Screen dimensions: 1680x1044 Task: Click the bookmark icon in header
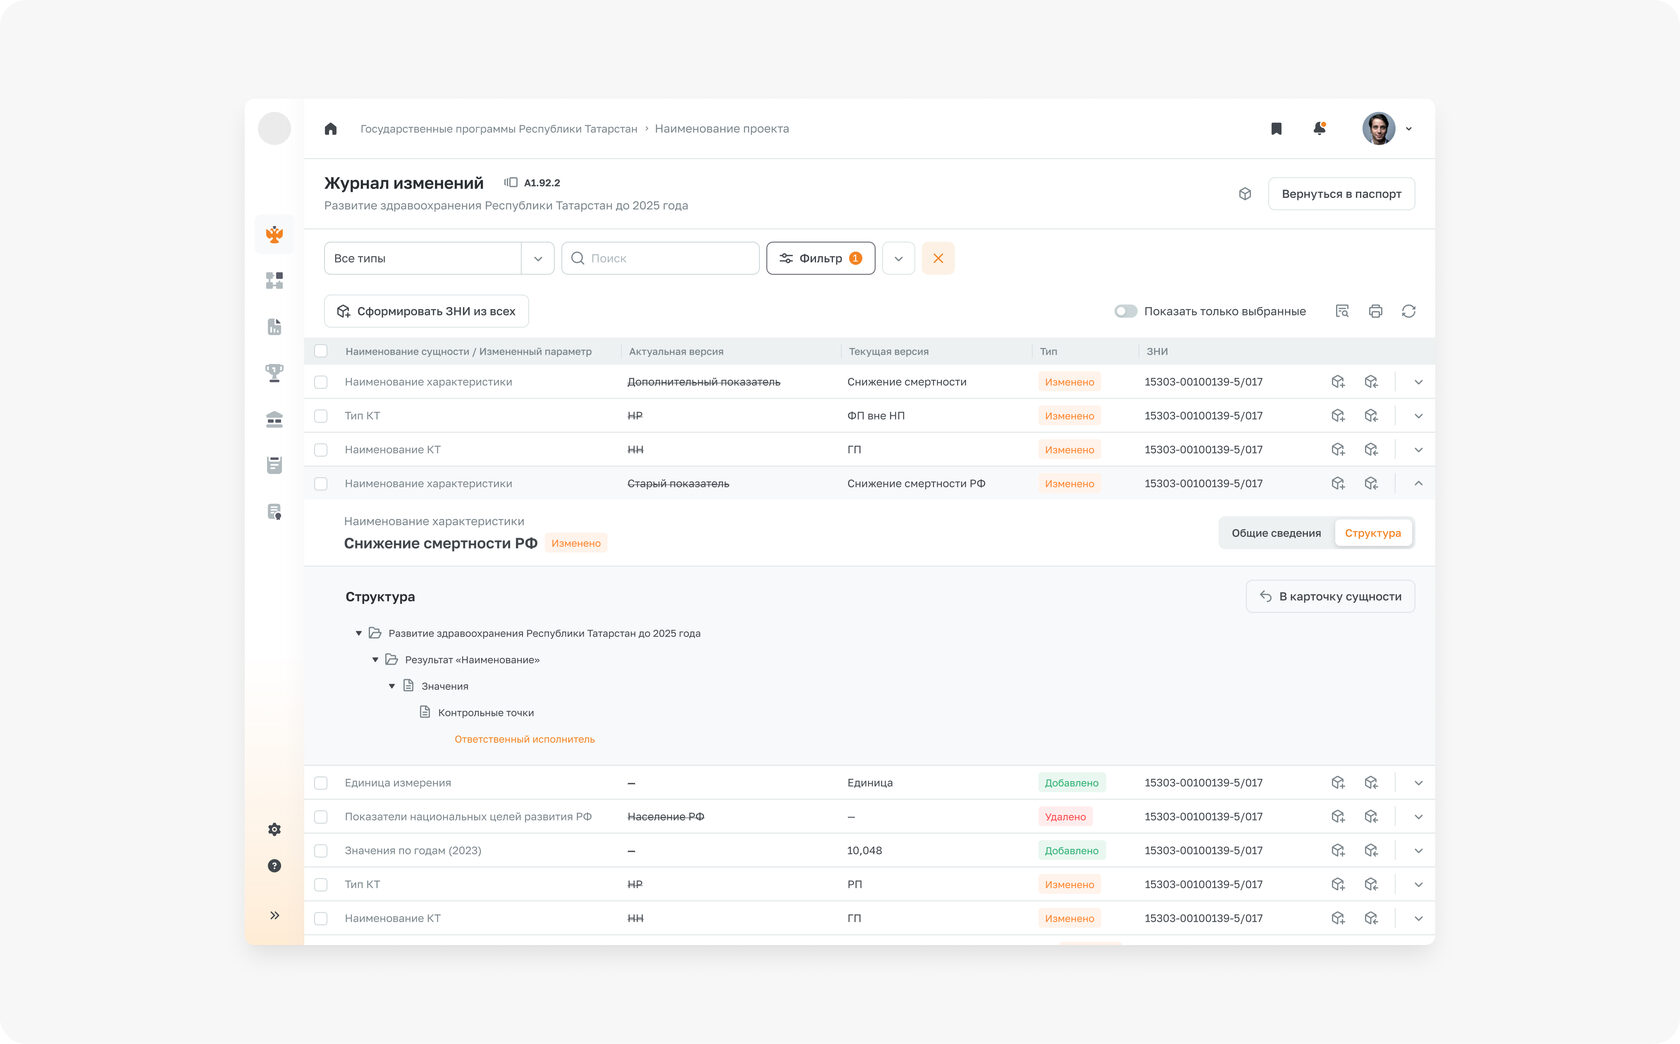click(x=1276, y=129)
